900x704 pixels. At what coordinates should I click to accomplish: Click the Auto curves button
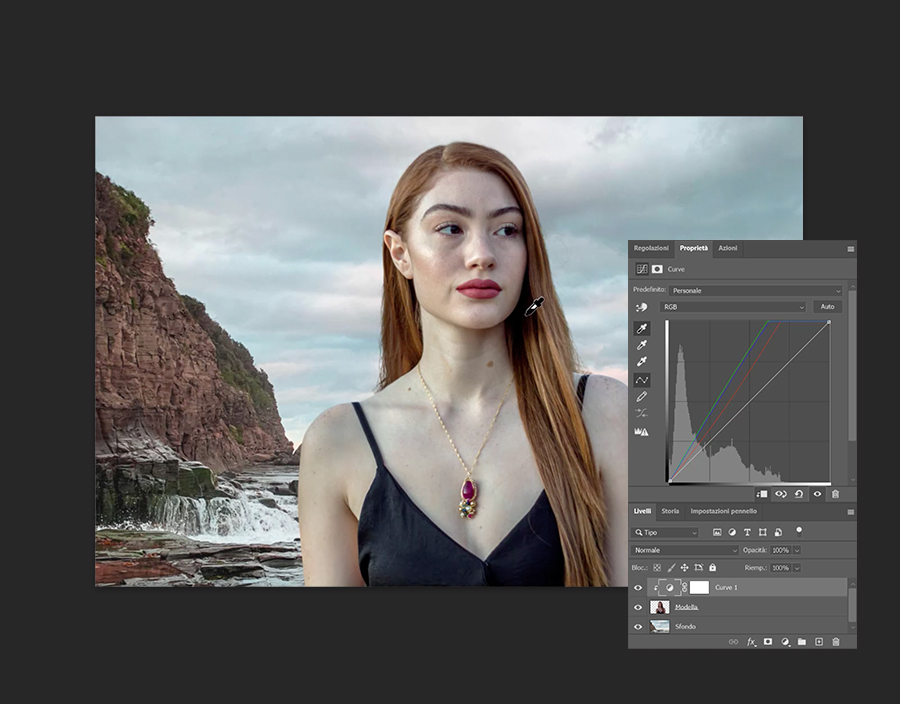(x=827, y=307)
